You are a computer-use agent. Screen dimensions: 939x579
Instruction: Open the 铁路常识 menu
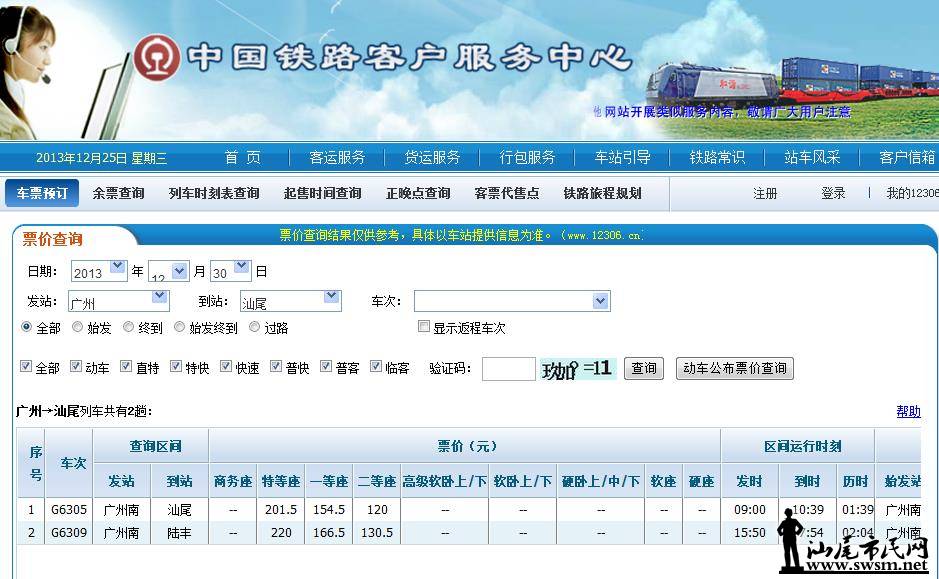coord(717,157)
